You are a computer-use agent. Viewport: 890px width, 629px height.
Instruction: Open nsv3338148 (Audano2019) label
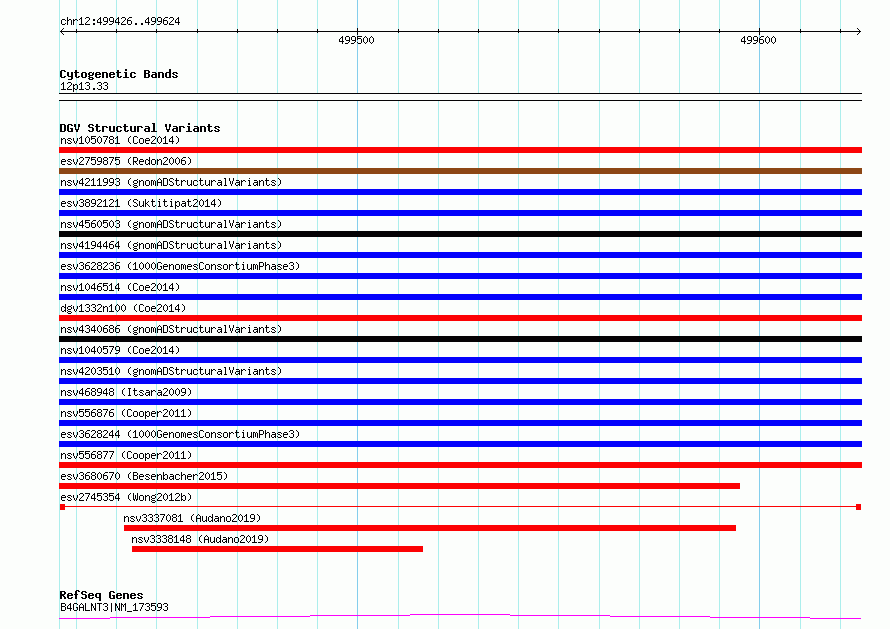200,539
